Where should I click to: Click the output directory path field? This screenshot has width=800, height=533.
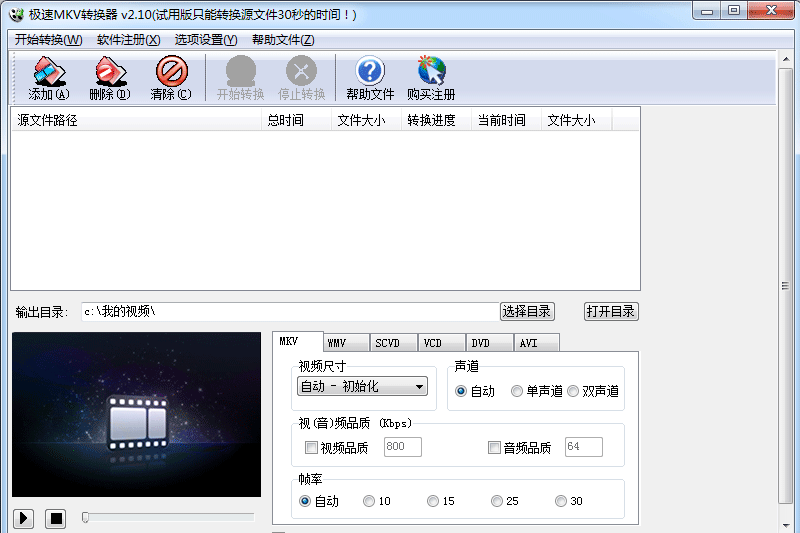290,312
